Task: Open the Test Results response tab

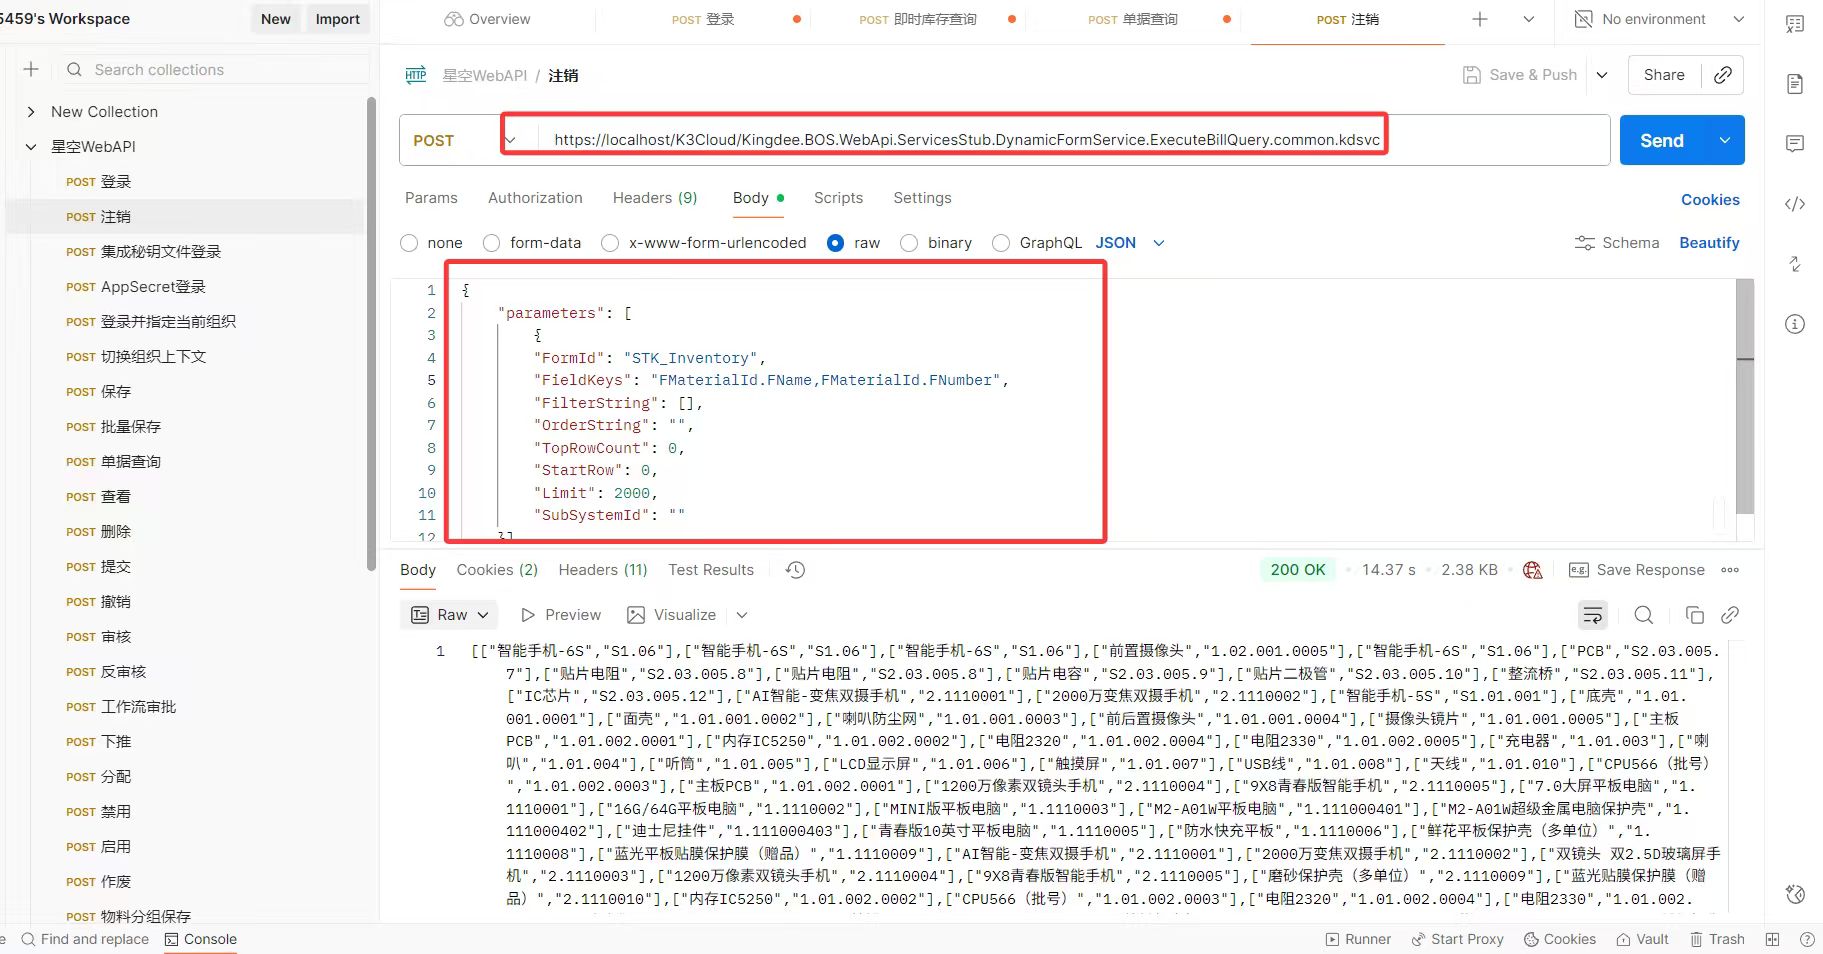Action: pos(711,570)
